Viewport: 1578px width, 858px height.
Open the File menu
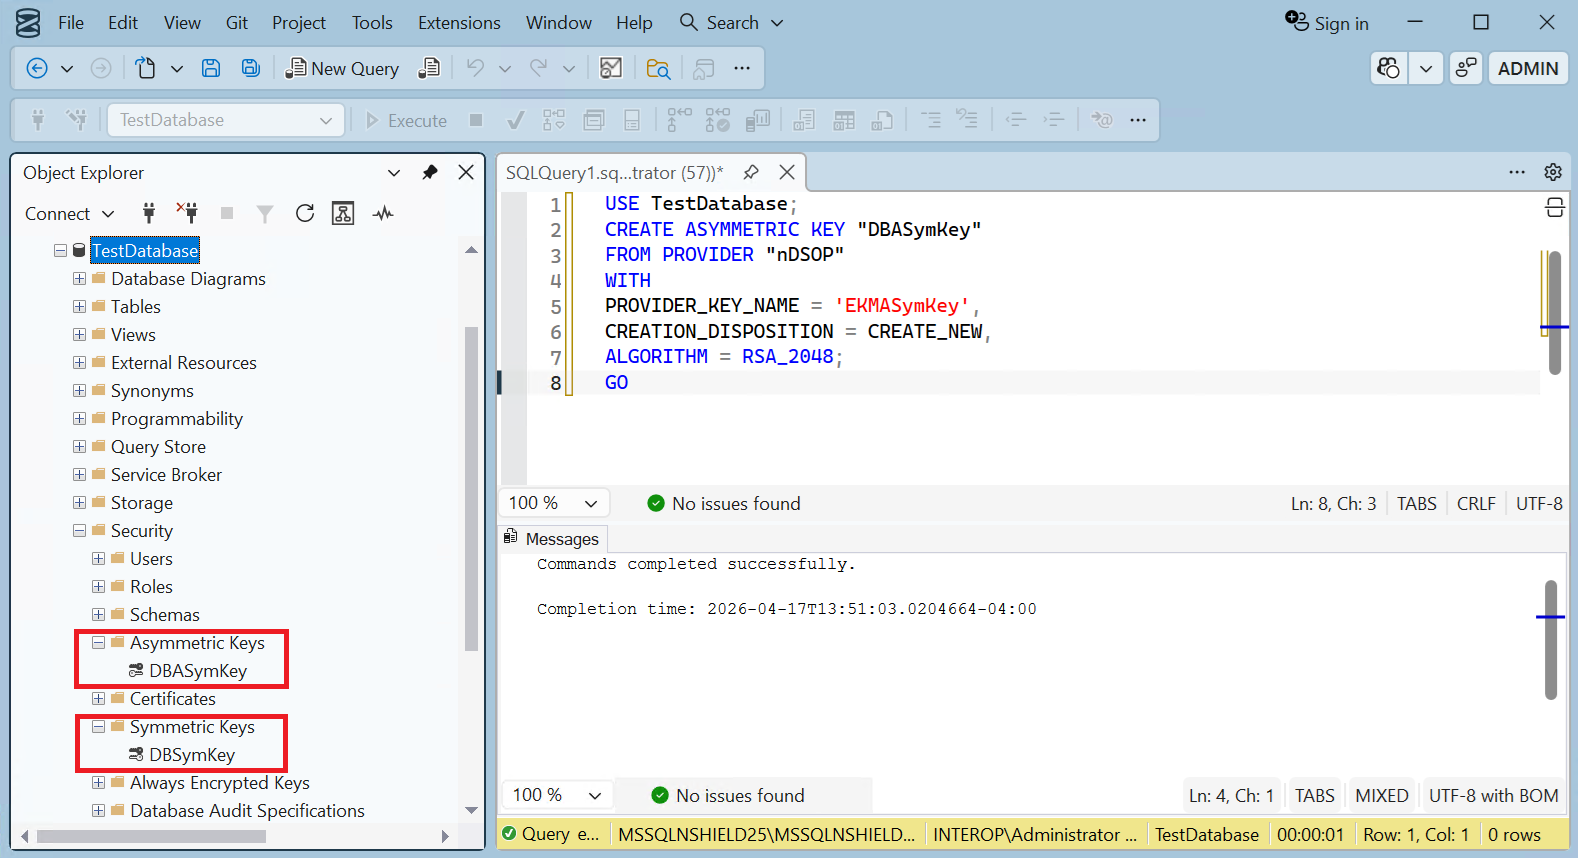[71, 22]
